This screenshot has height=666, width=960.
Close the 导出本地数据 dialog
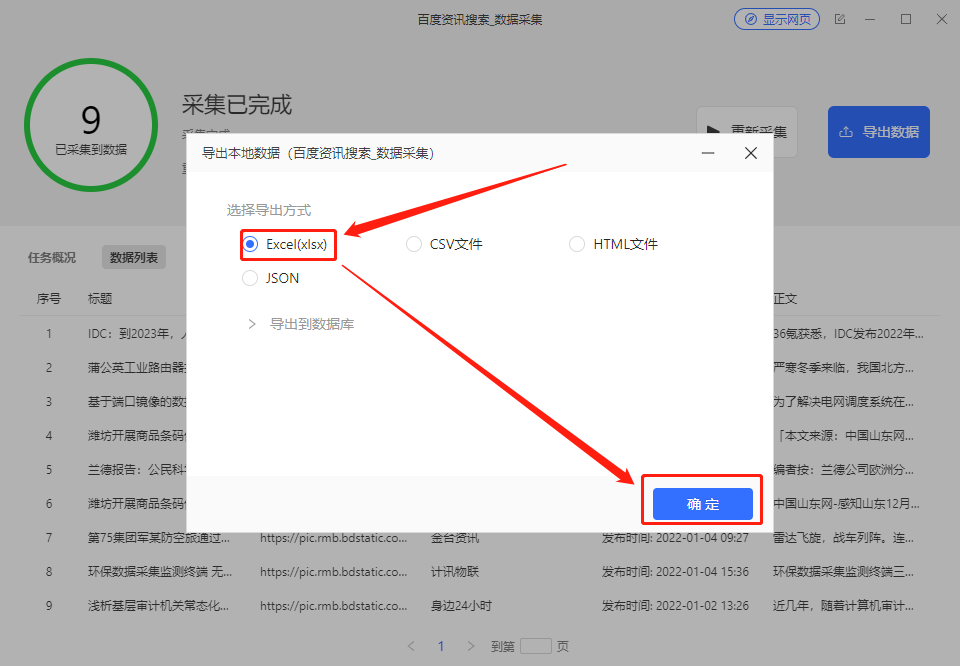click(751, 153)
